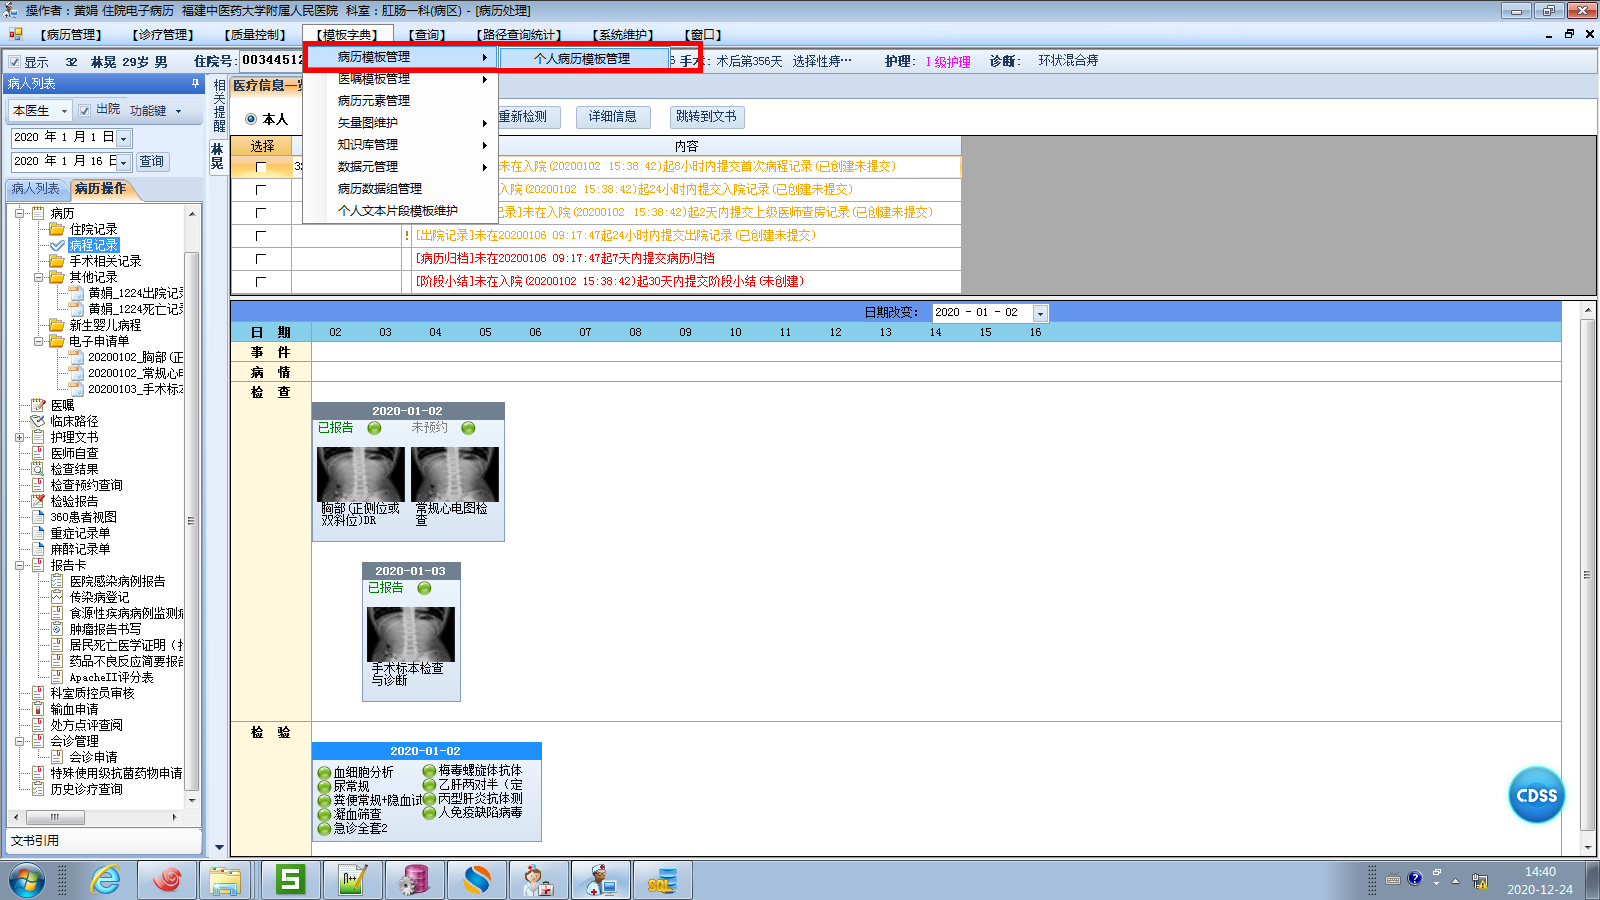Open the 常规心电图检查 thumbnail
This screenshot has height=900, width=1600.
455,474
